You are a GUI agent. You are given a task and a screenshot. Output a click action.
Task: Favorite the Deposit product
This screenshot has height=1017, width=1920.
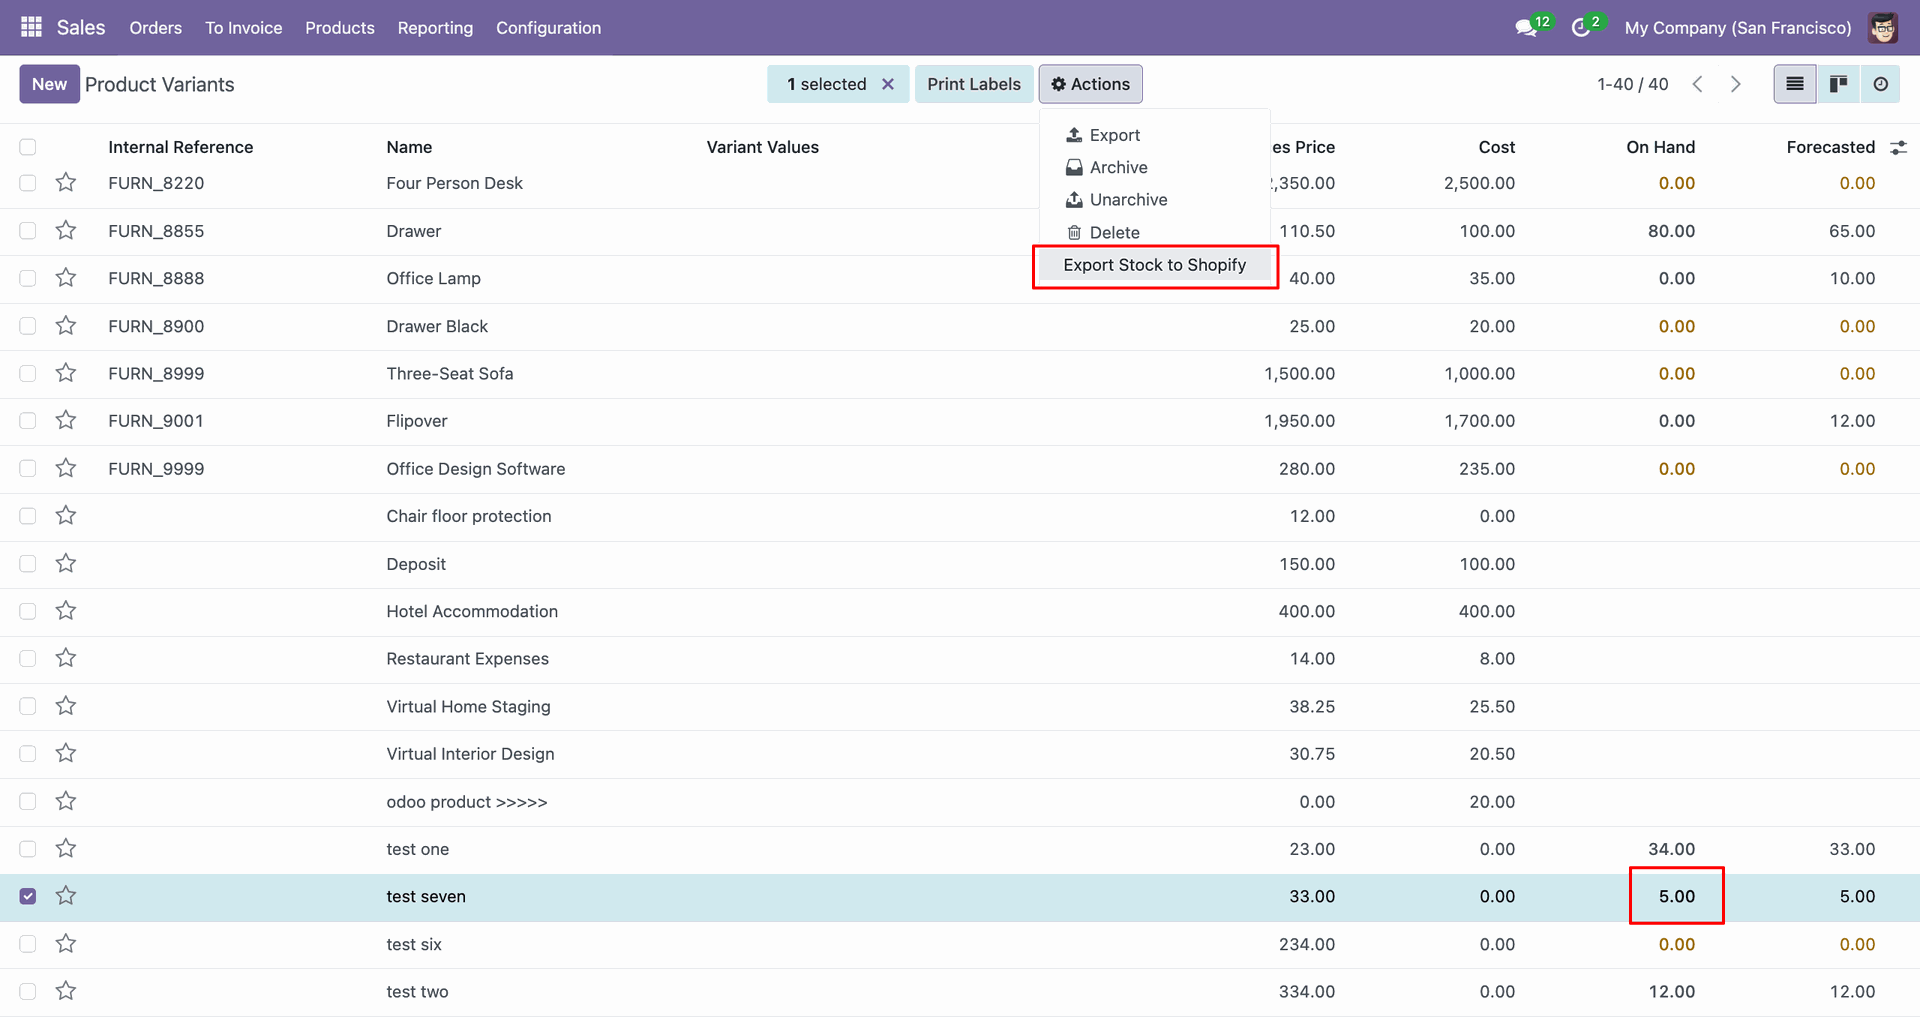(x=66, y=563)
